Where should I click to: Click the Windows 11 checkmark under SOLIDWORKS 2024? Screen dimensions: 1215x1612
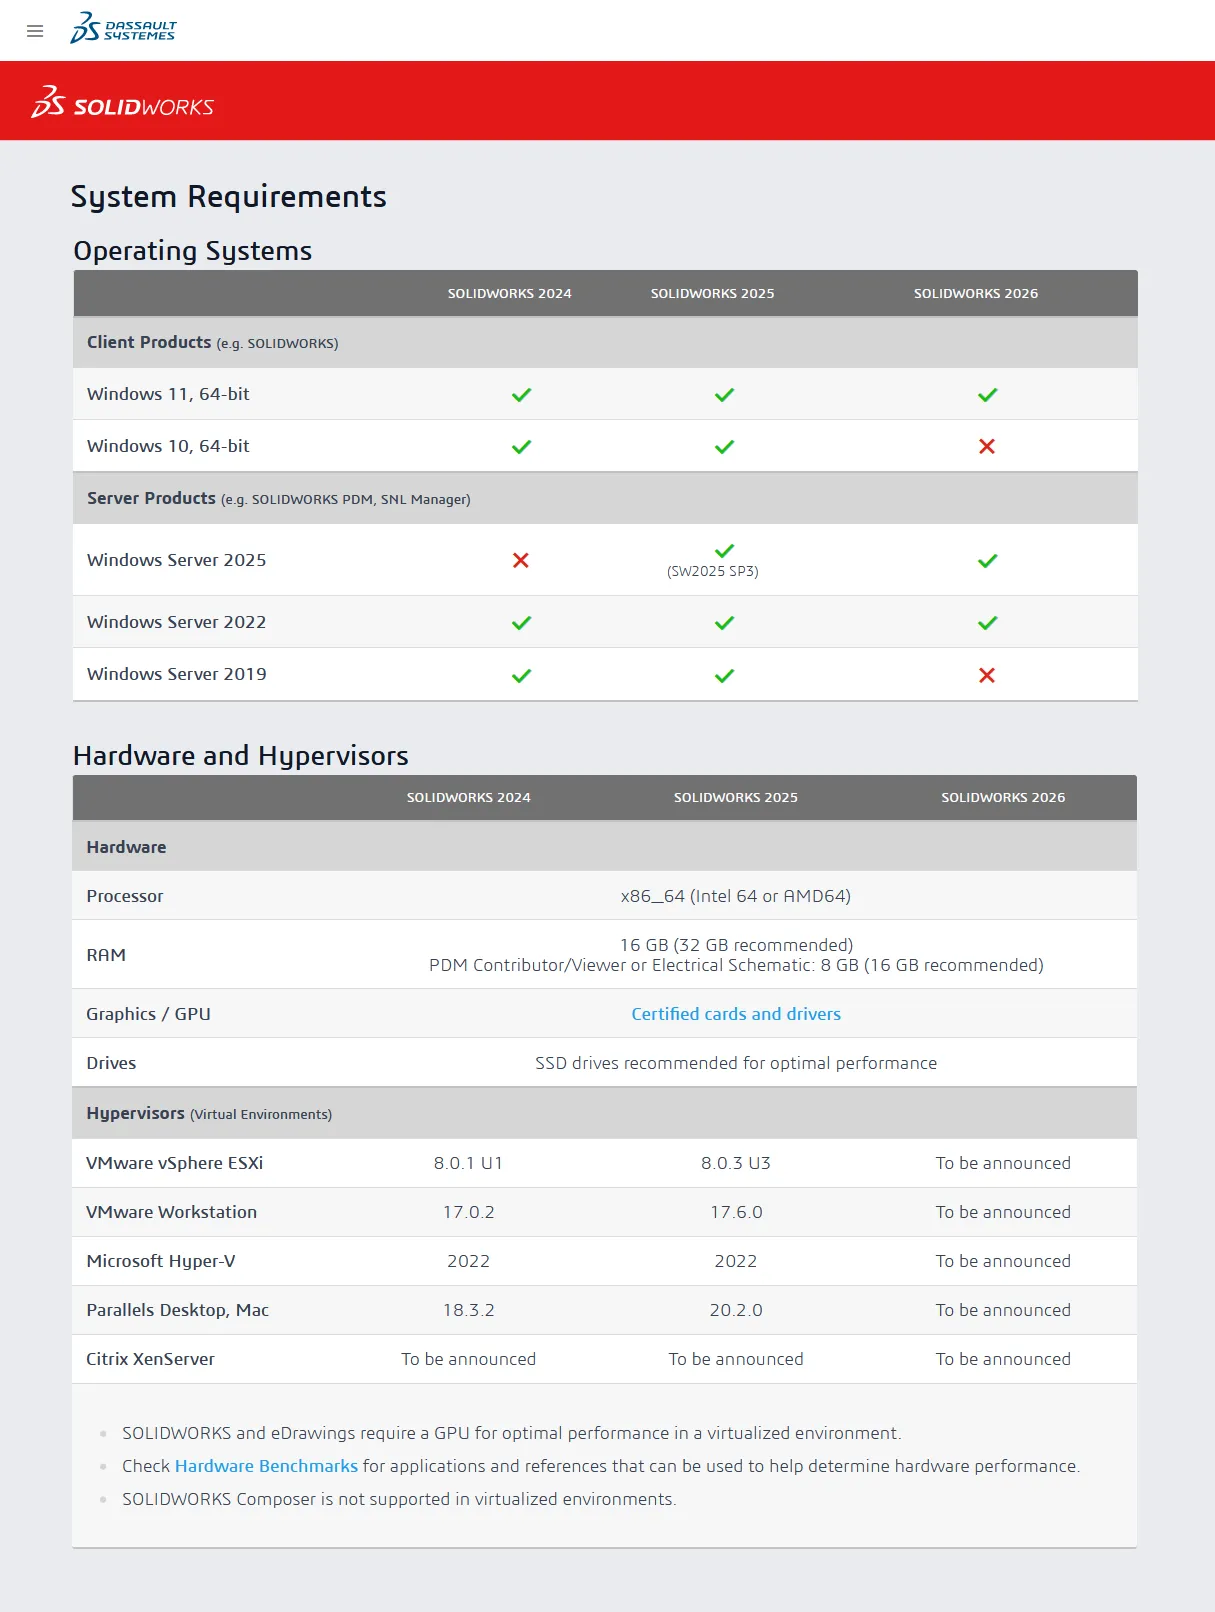[521, 395]
